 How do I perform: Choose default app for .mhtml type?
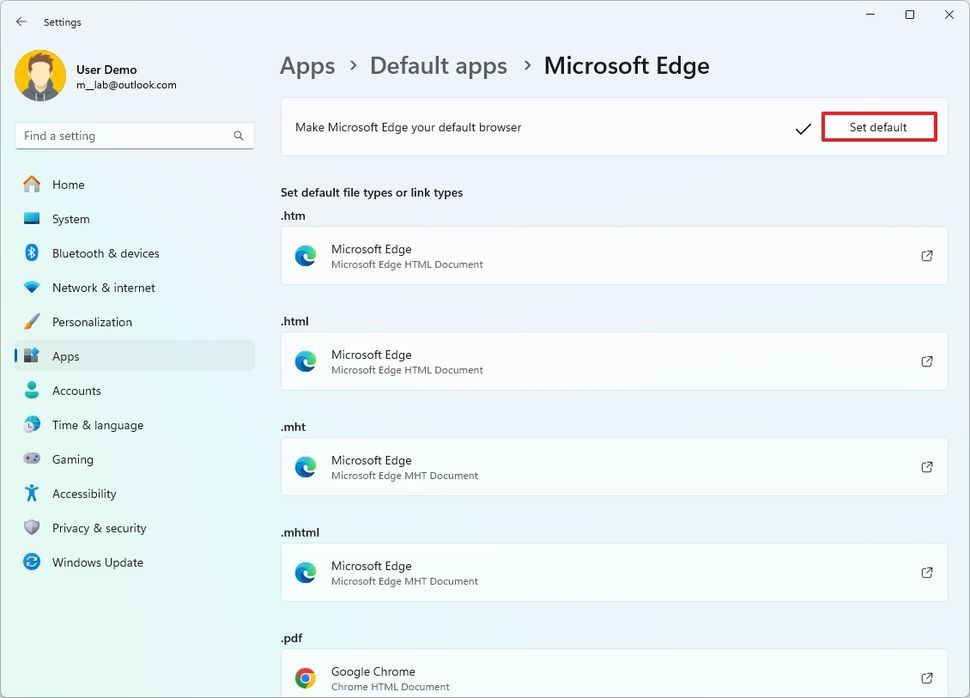pos(613,572)
